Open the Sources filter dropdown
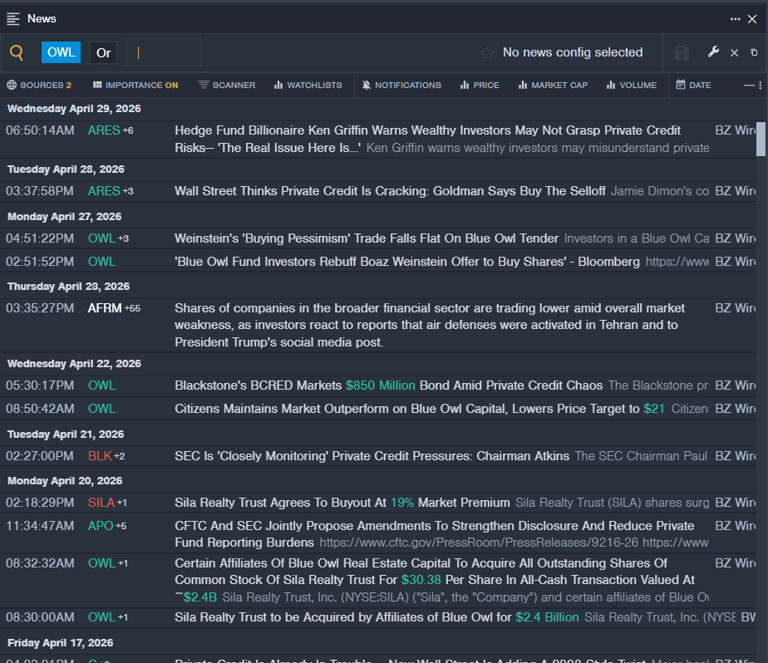Viewport: 768px width, 663px height. pyautogui.click(x=39, y=85)
